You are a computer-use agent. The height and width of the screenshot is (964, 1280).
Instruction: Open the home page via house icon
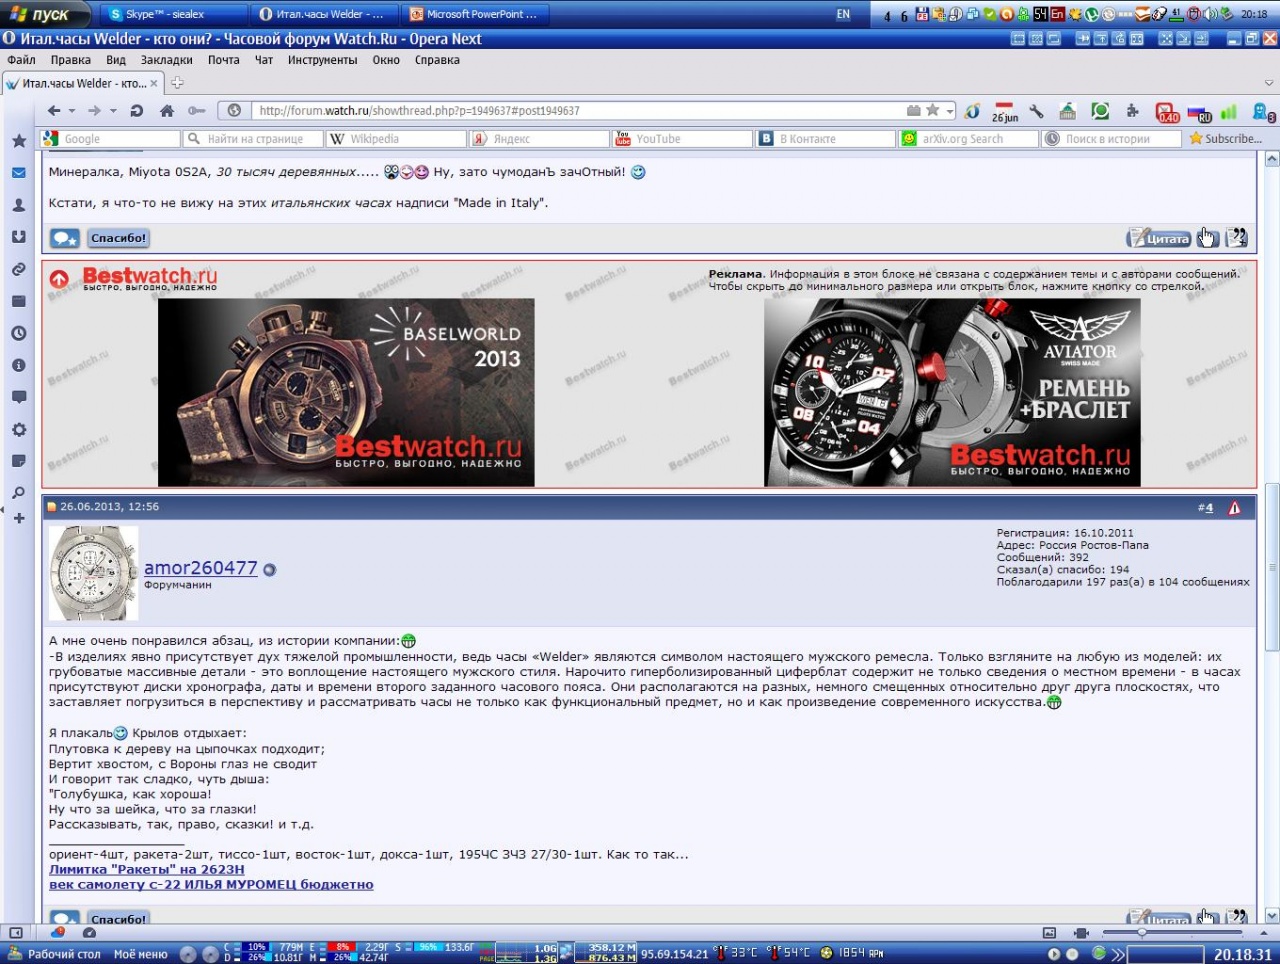(167, 111)
